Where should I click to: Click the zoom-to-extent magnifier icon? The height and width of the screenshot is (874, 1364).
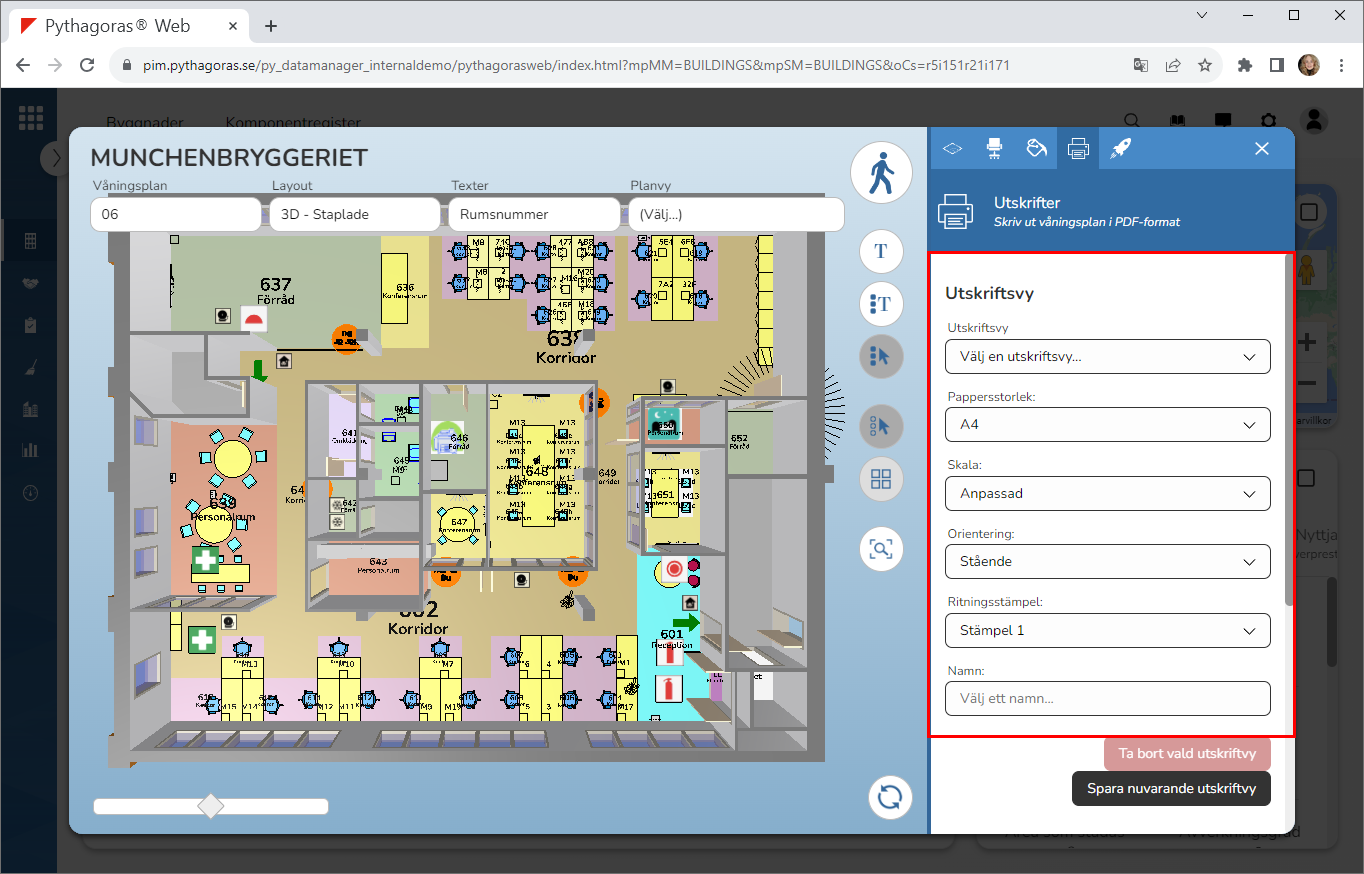(881, 549)
